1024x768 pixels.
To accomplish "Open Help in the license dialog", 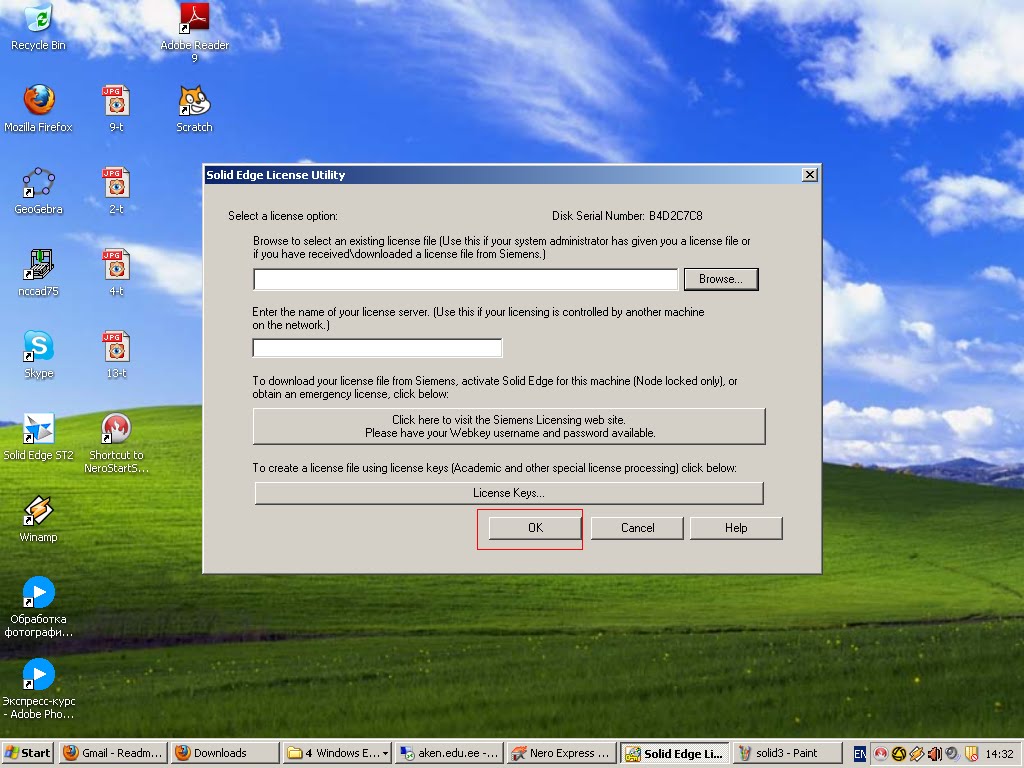I will pyautogui.click(x=736, y=528).
